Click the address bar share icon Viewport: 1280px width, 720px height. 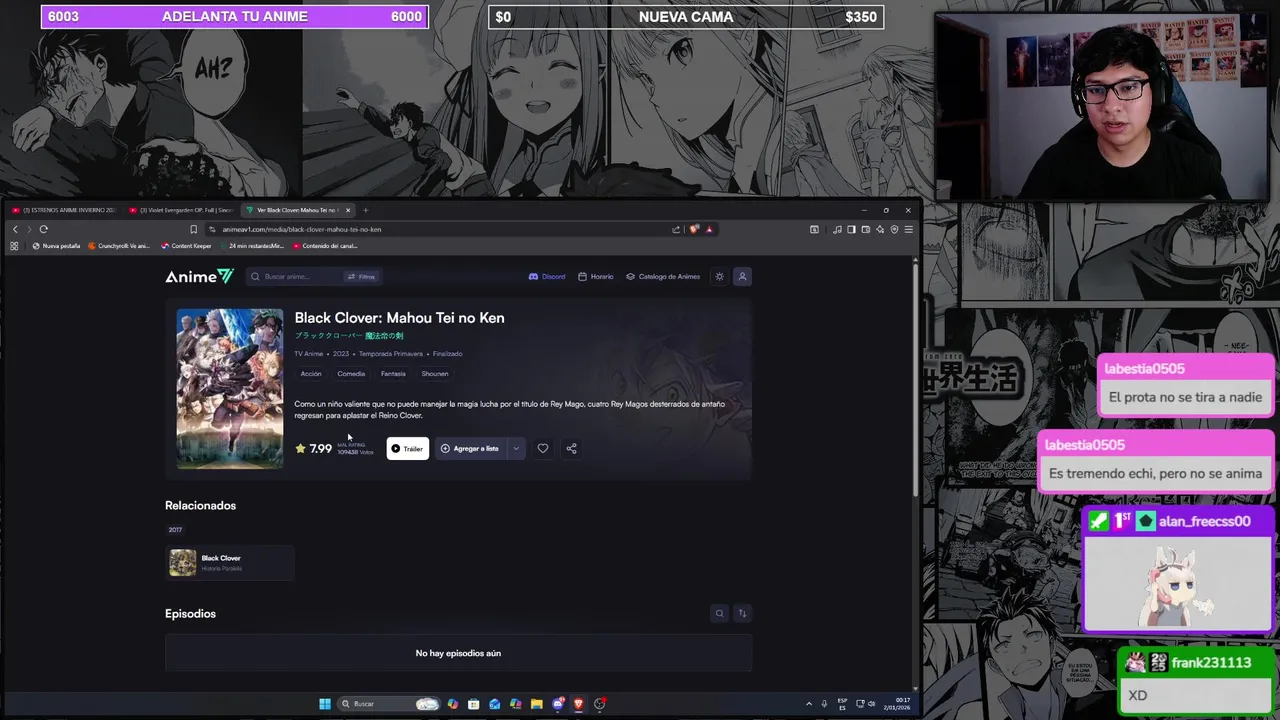[676, 230]
